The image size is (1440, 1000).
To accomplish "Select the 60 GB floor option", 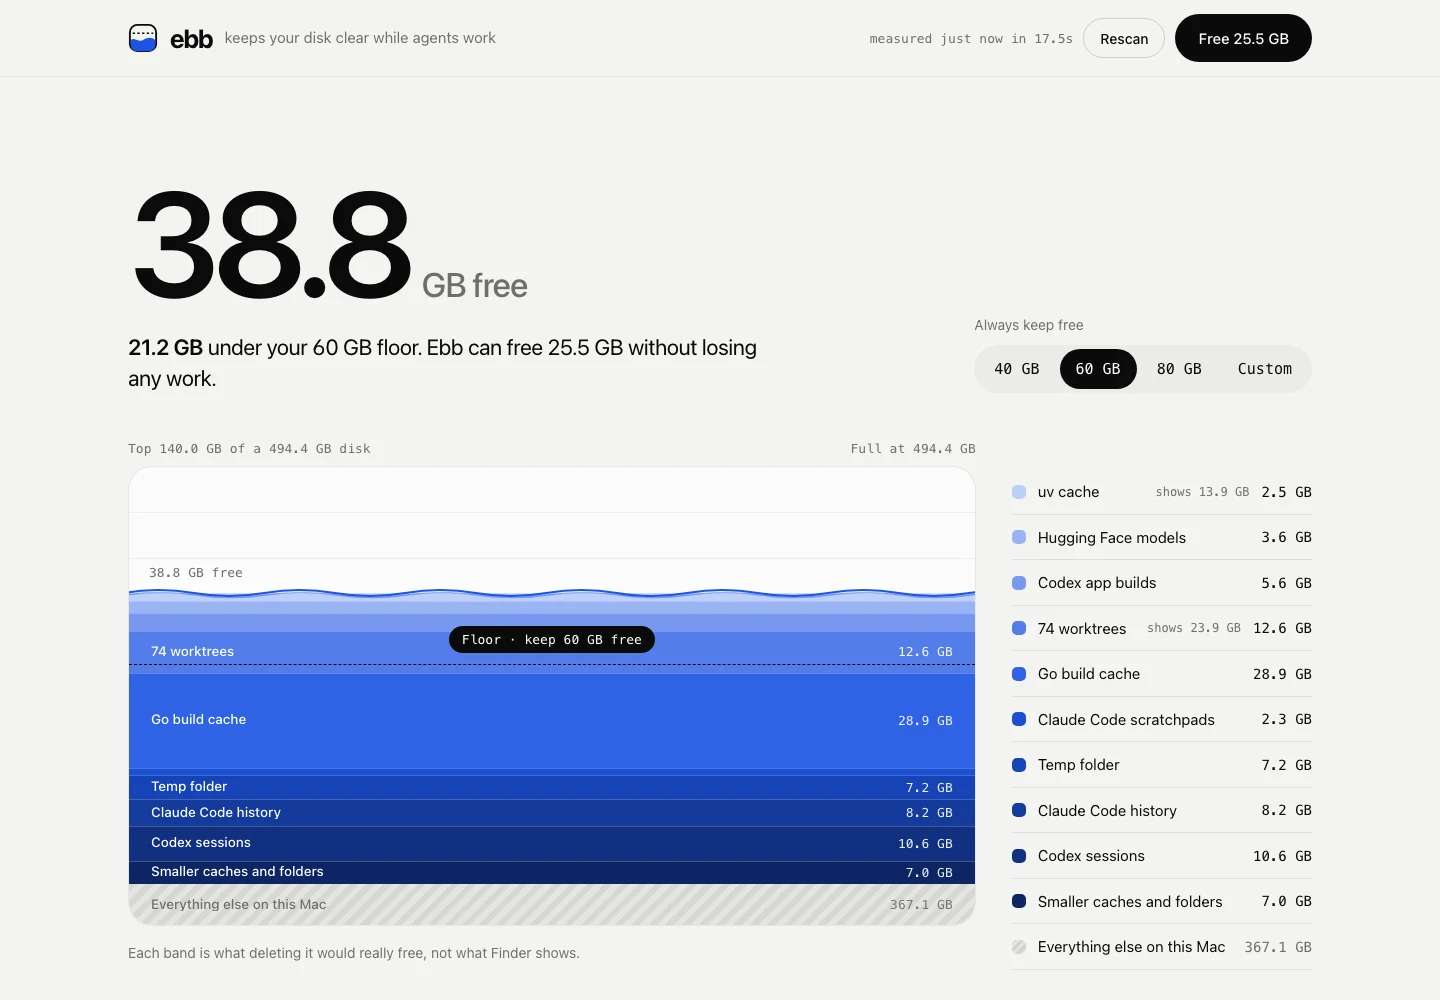I will (1098, 369).
